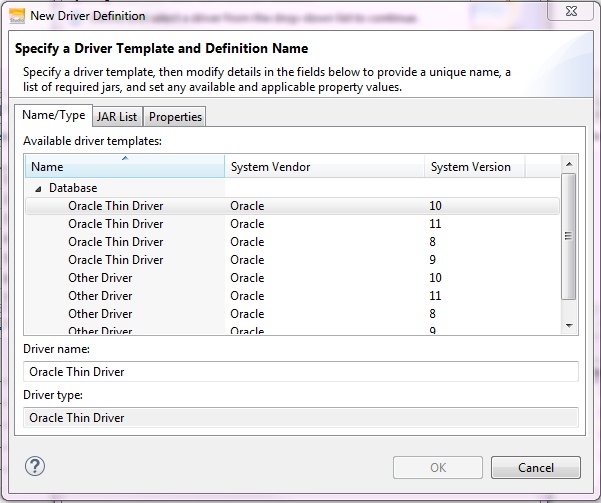
Task: Click the Driver type field
Action: pos(300,418)
